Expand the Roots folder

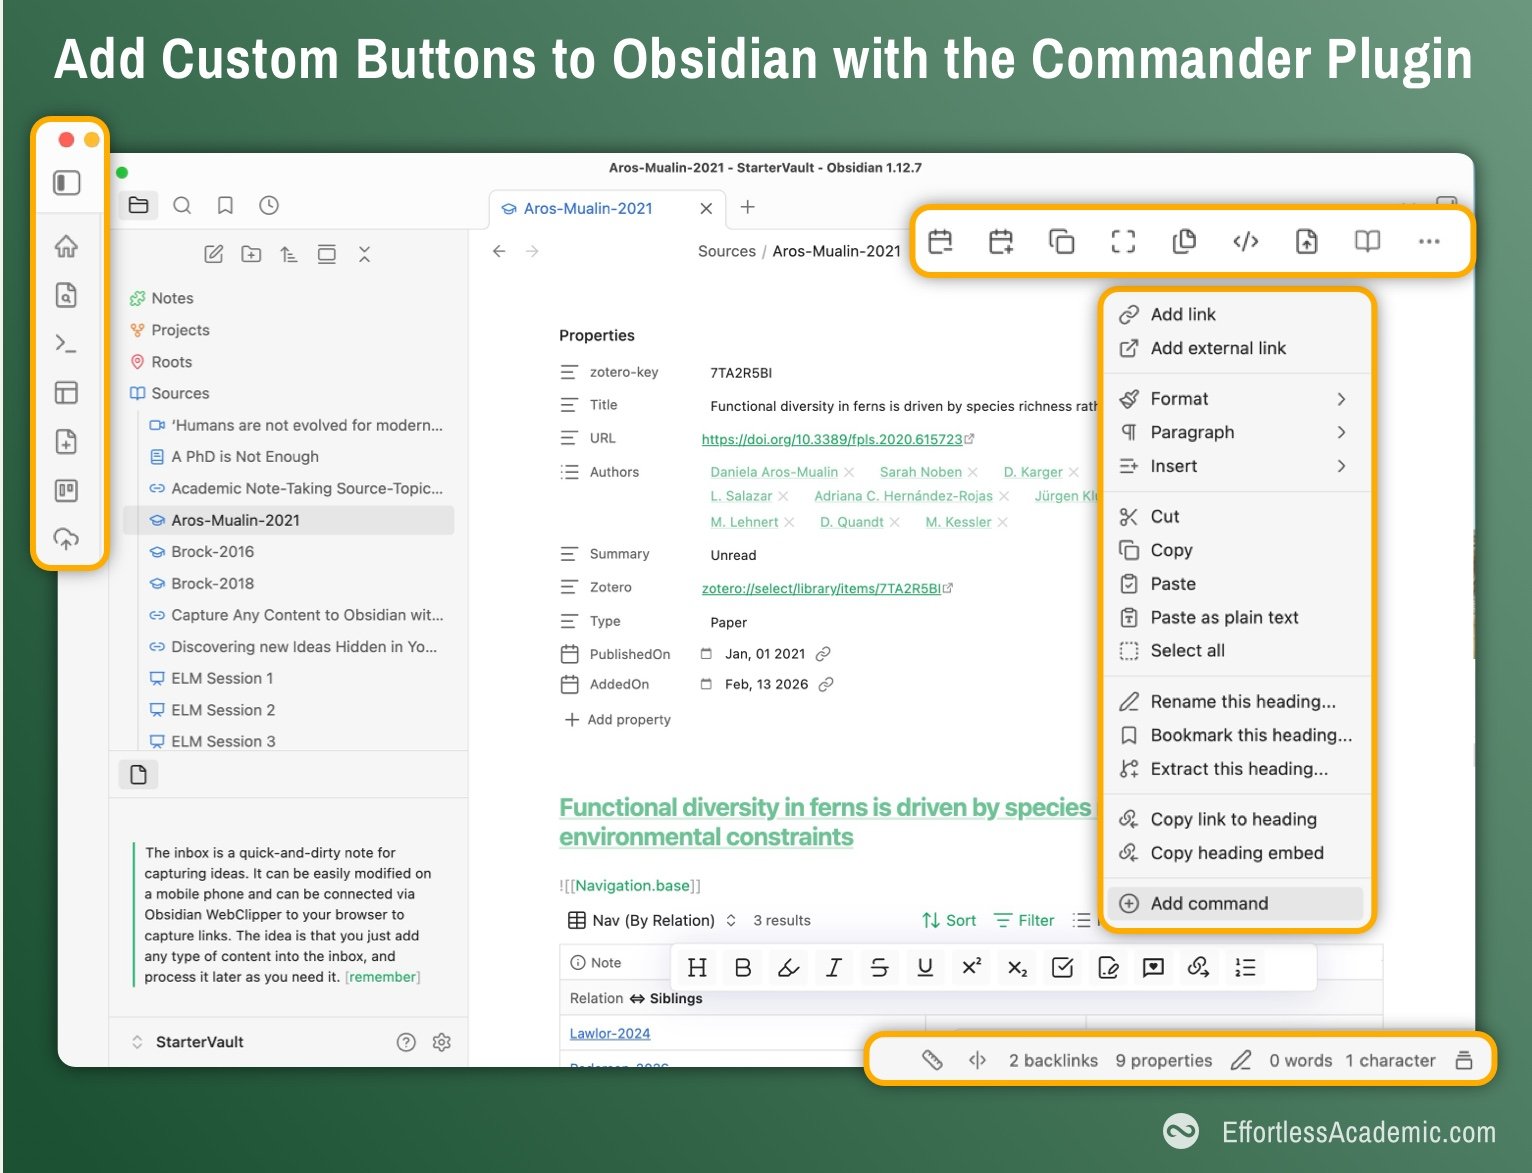pyautogui.click(x=160, y=362)
